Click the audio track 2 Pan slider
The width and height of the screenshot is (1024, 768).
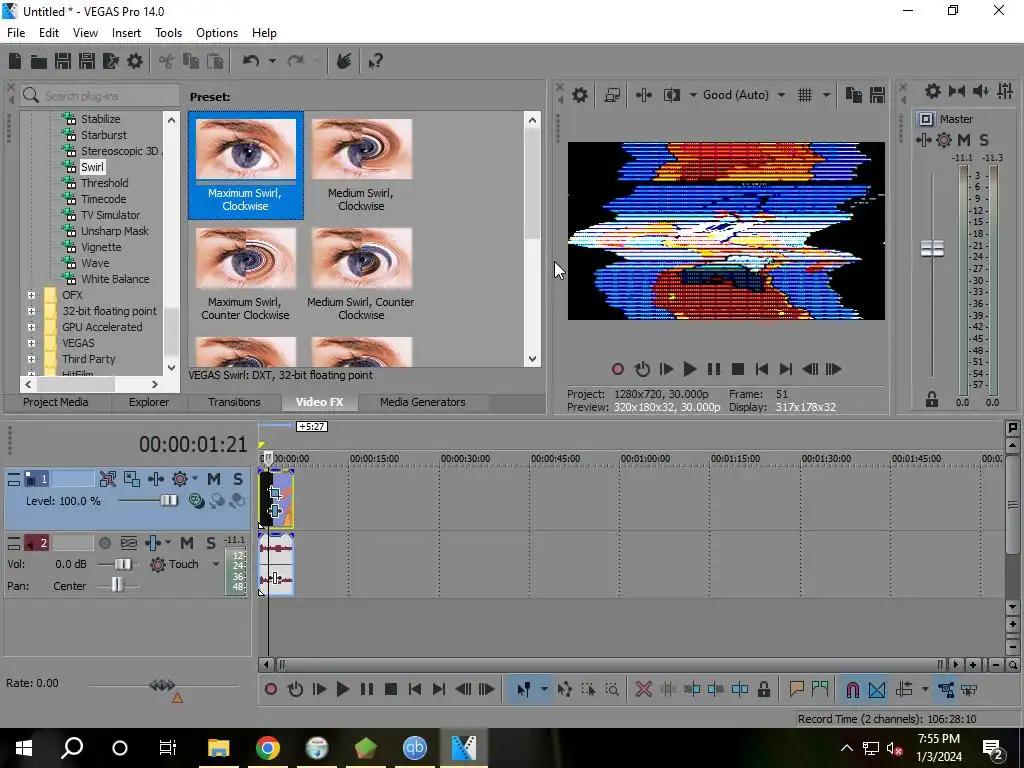pyautogui.click(x=117, y=585)
